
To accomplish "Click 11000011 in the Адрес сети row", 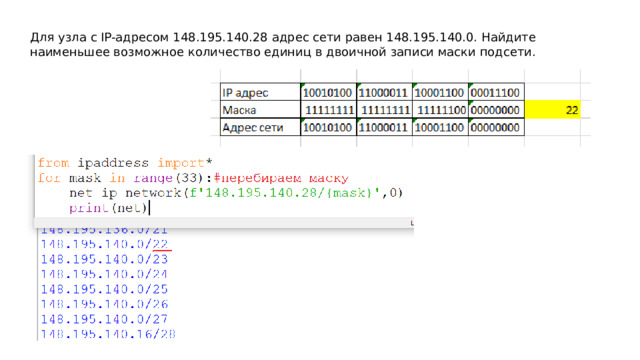I will click(x=384, y=127).
